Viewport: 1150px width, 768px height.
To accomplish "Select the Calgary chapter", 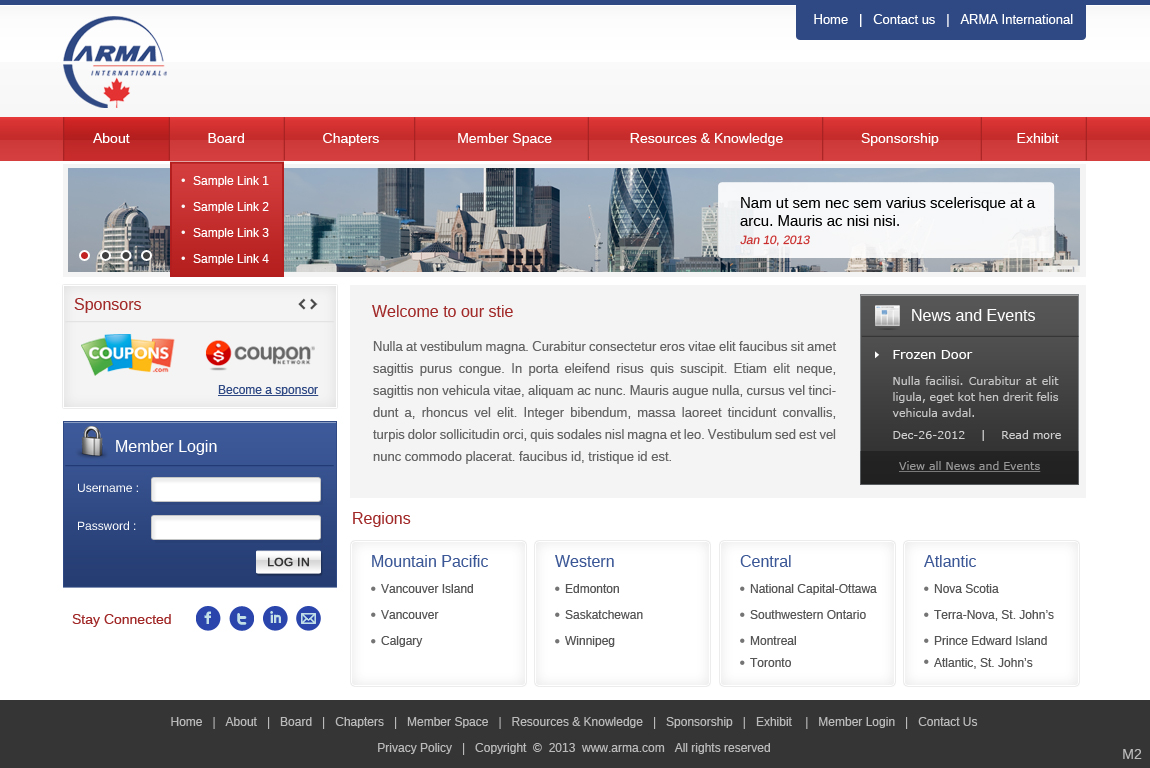I will click(x=401, y=641).
